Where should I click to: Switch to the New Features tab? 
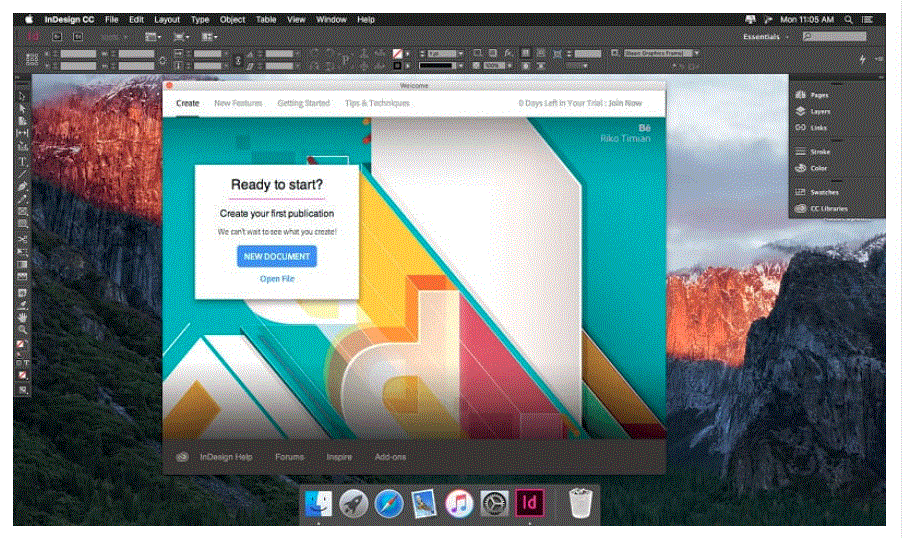[x=238, y=103]
